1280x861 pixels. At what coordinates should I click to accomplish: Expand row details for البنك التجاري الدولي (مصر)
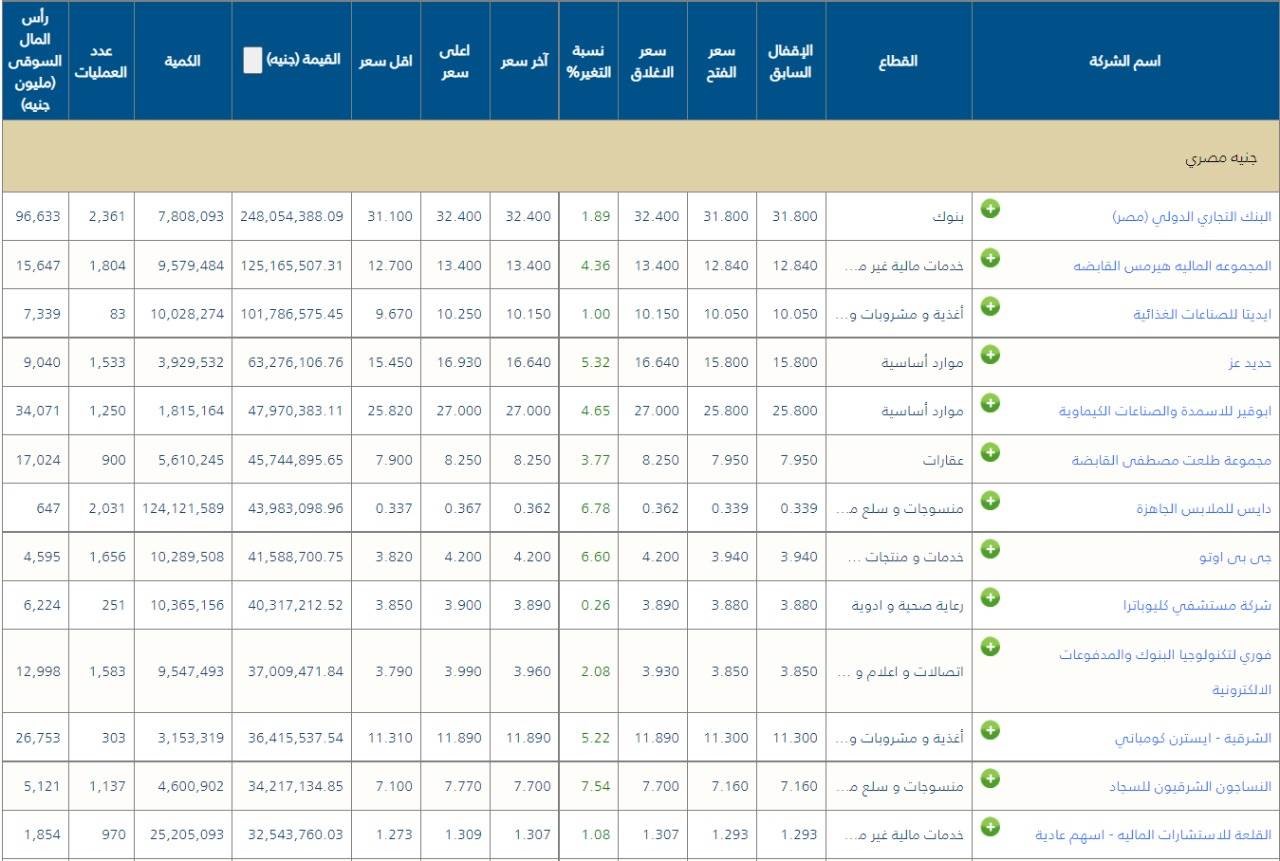[x=990, y=208]
